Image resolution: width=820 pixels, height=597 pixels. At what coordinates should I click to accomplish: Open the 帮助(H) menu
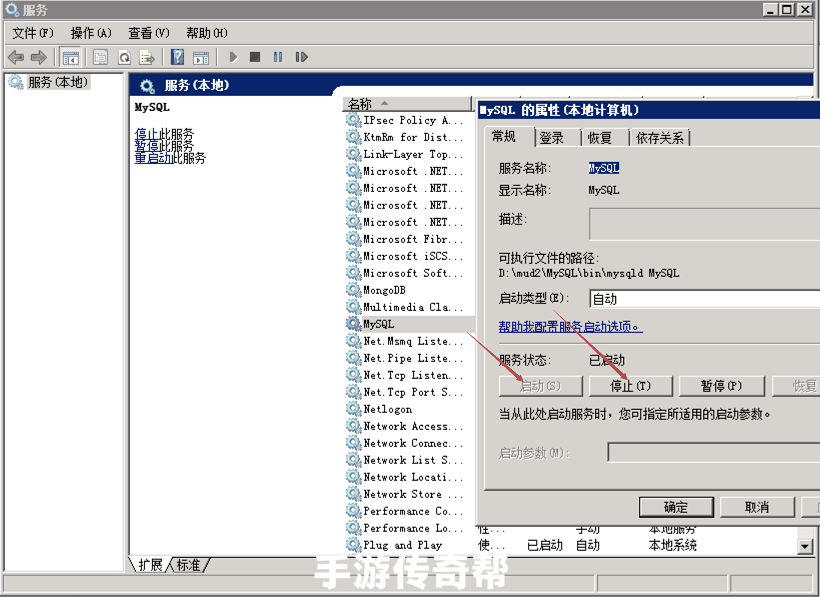tap(207, 33)
